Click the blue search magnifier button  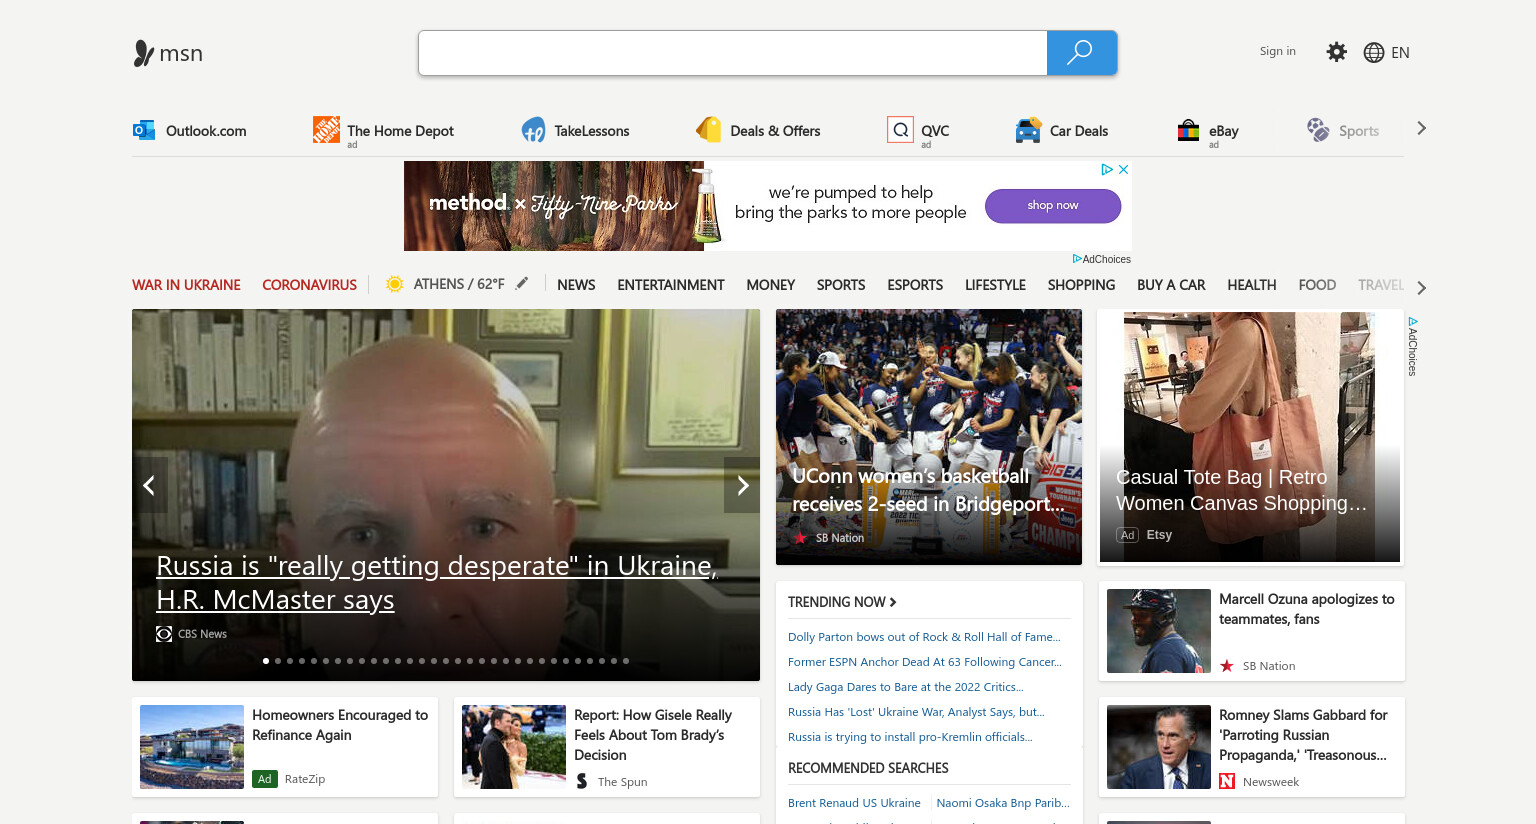coord(1081,53)
